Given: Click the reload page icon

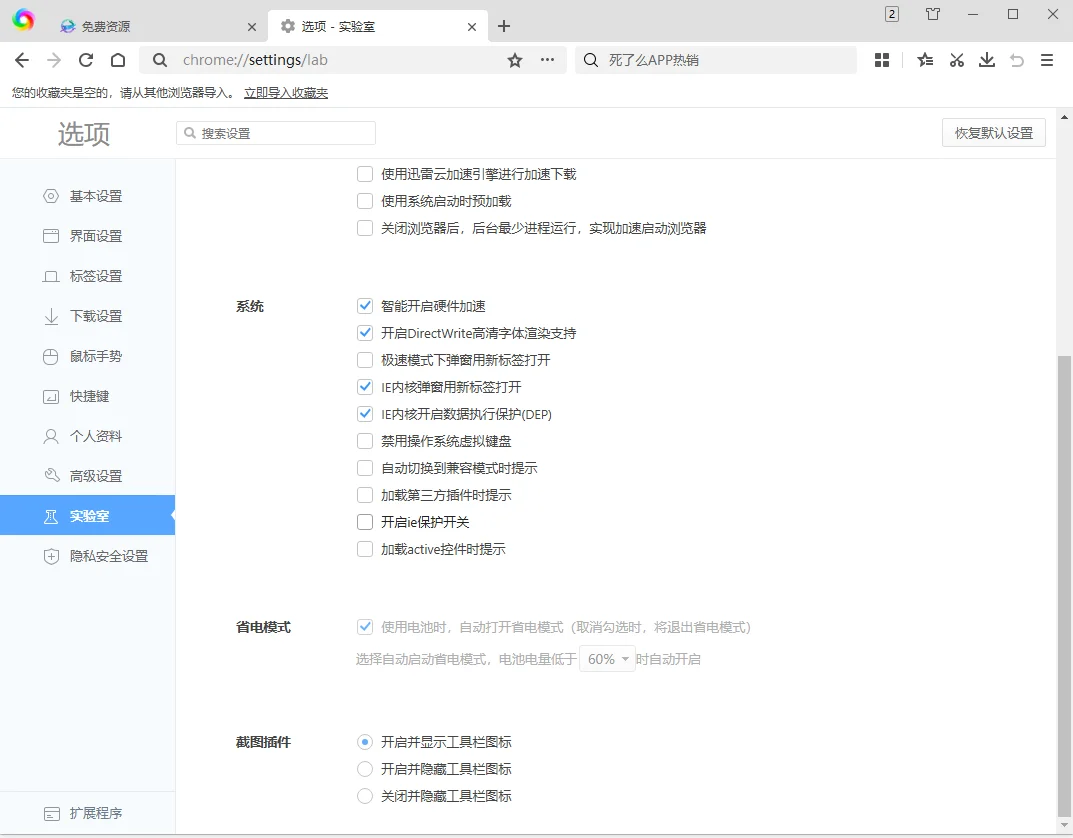Looking at the screenshot, I should click(86, 60).
